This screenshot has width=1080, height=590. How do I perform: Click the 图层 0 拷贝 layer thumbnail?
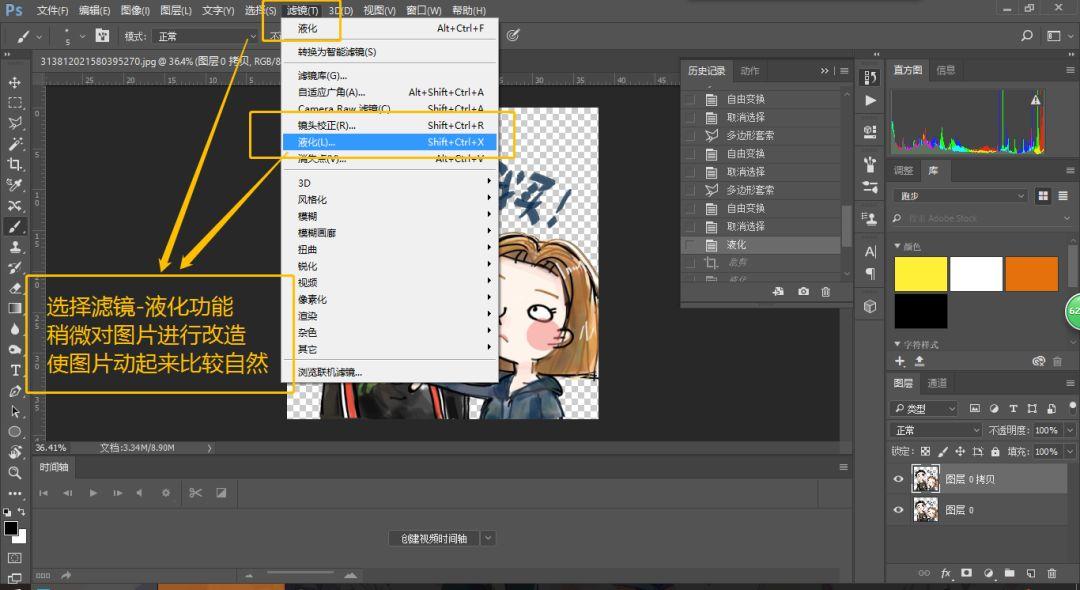coord(925,479)
